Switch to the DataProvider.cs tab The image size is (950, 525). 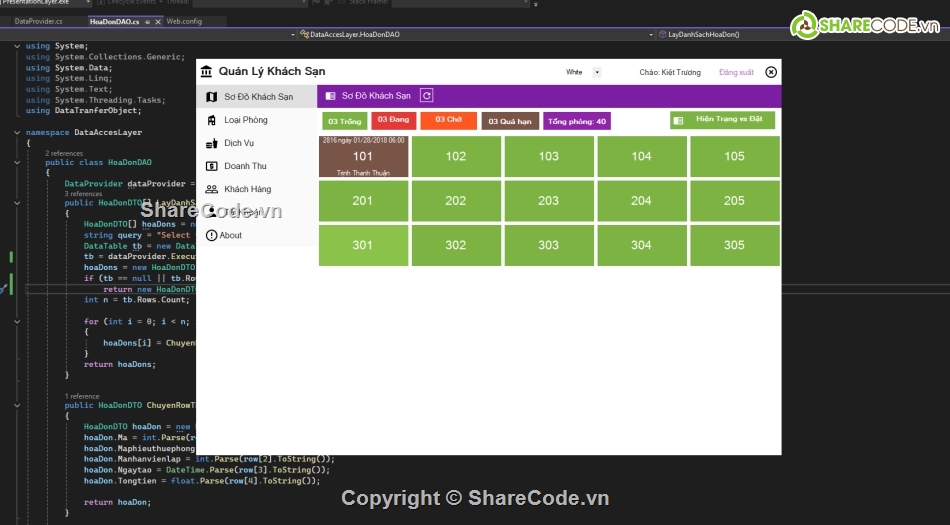(39, 20)
